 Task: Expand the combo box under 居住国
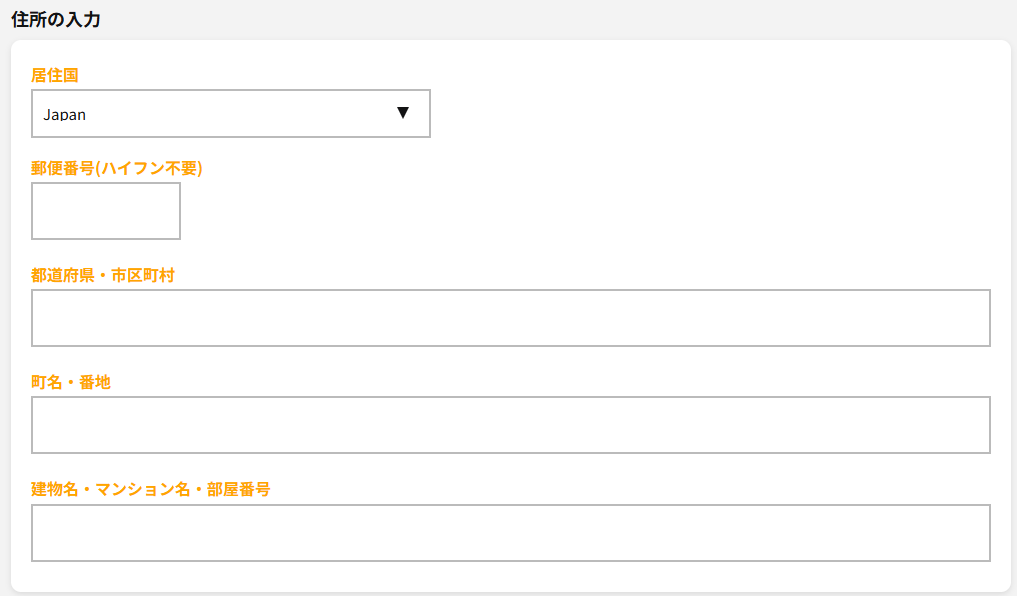point(231,114)
